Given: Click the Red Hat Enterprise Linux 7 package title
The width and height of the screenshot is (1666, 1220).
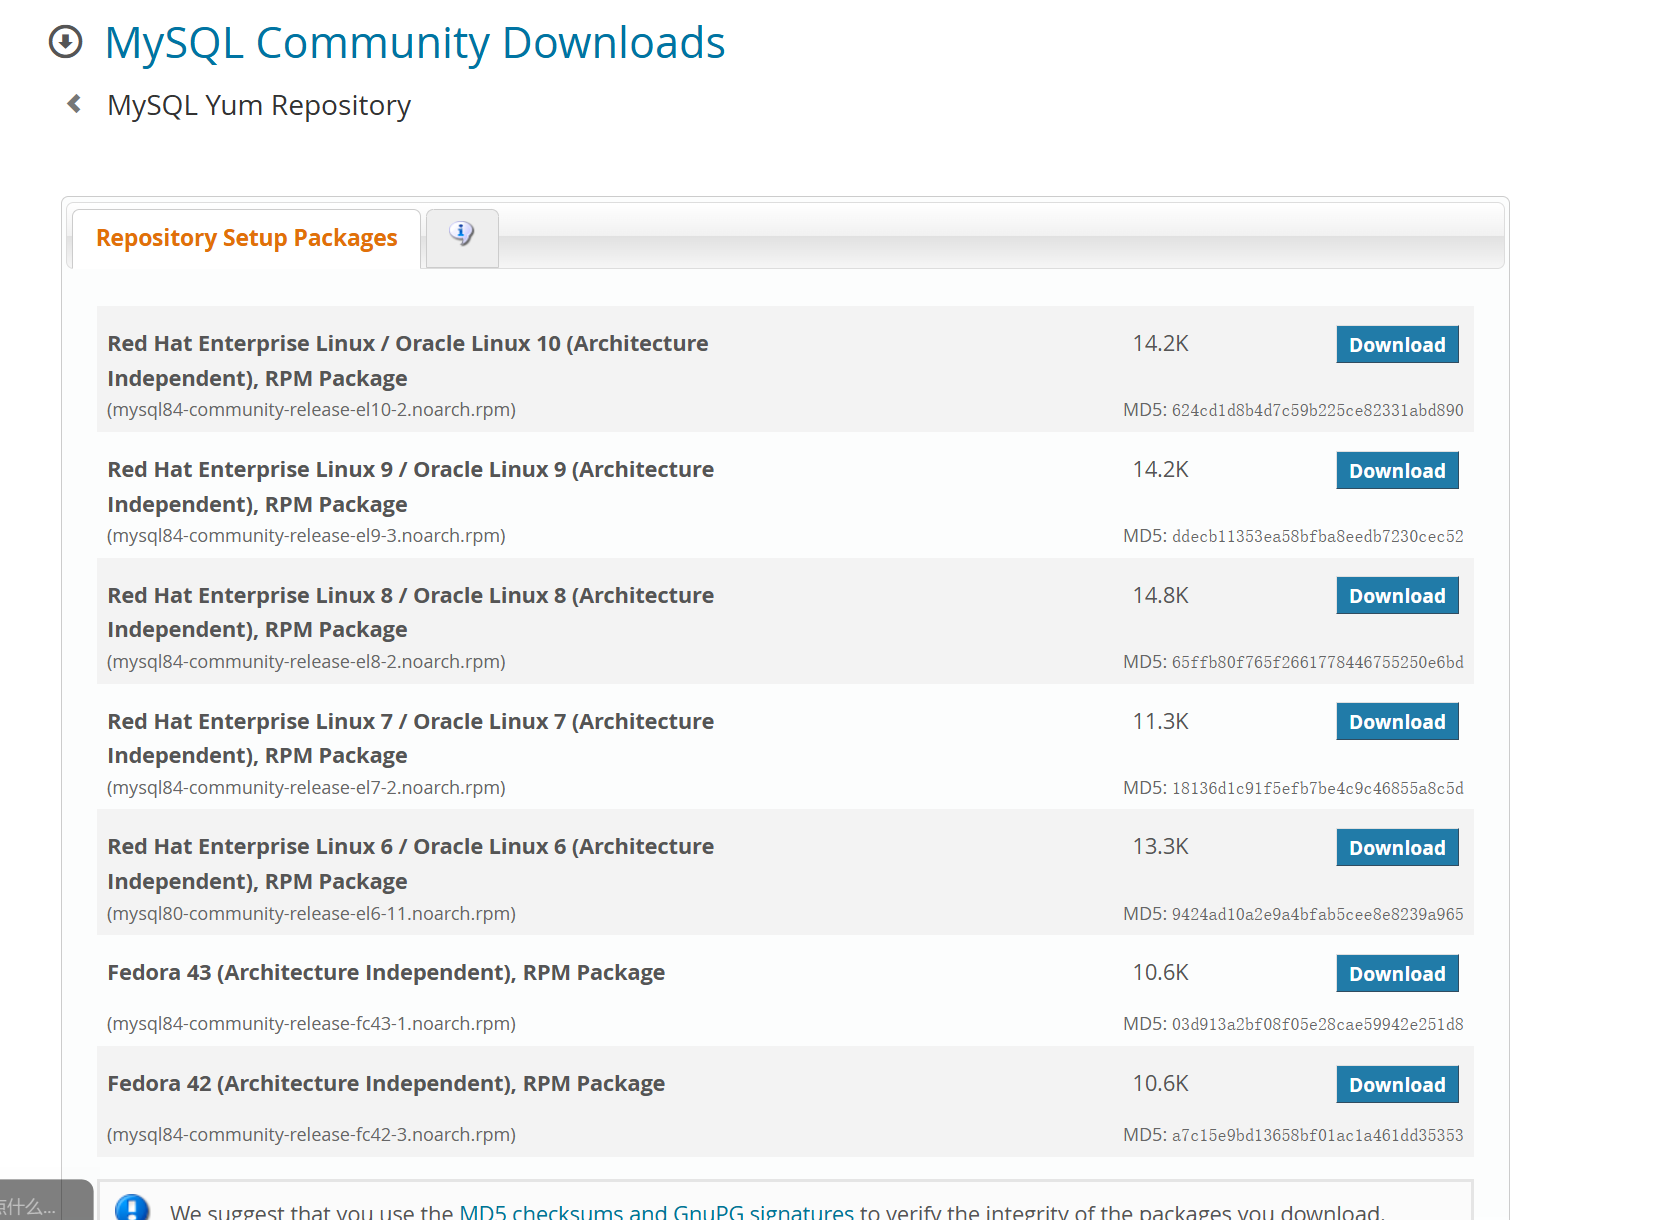Looking at the screenshot, I should [411, 738].
